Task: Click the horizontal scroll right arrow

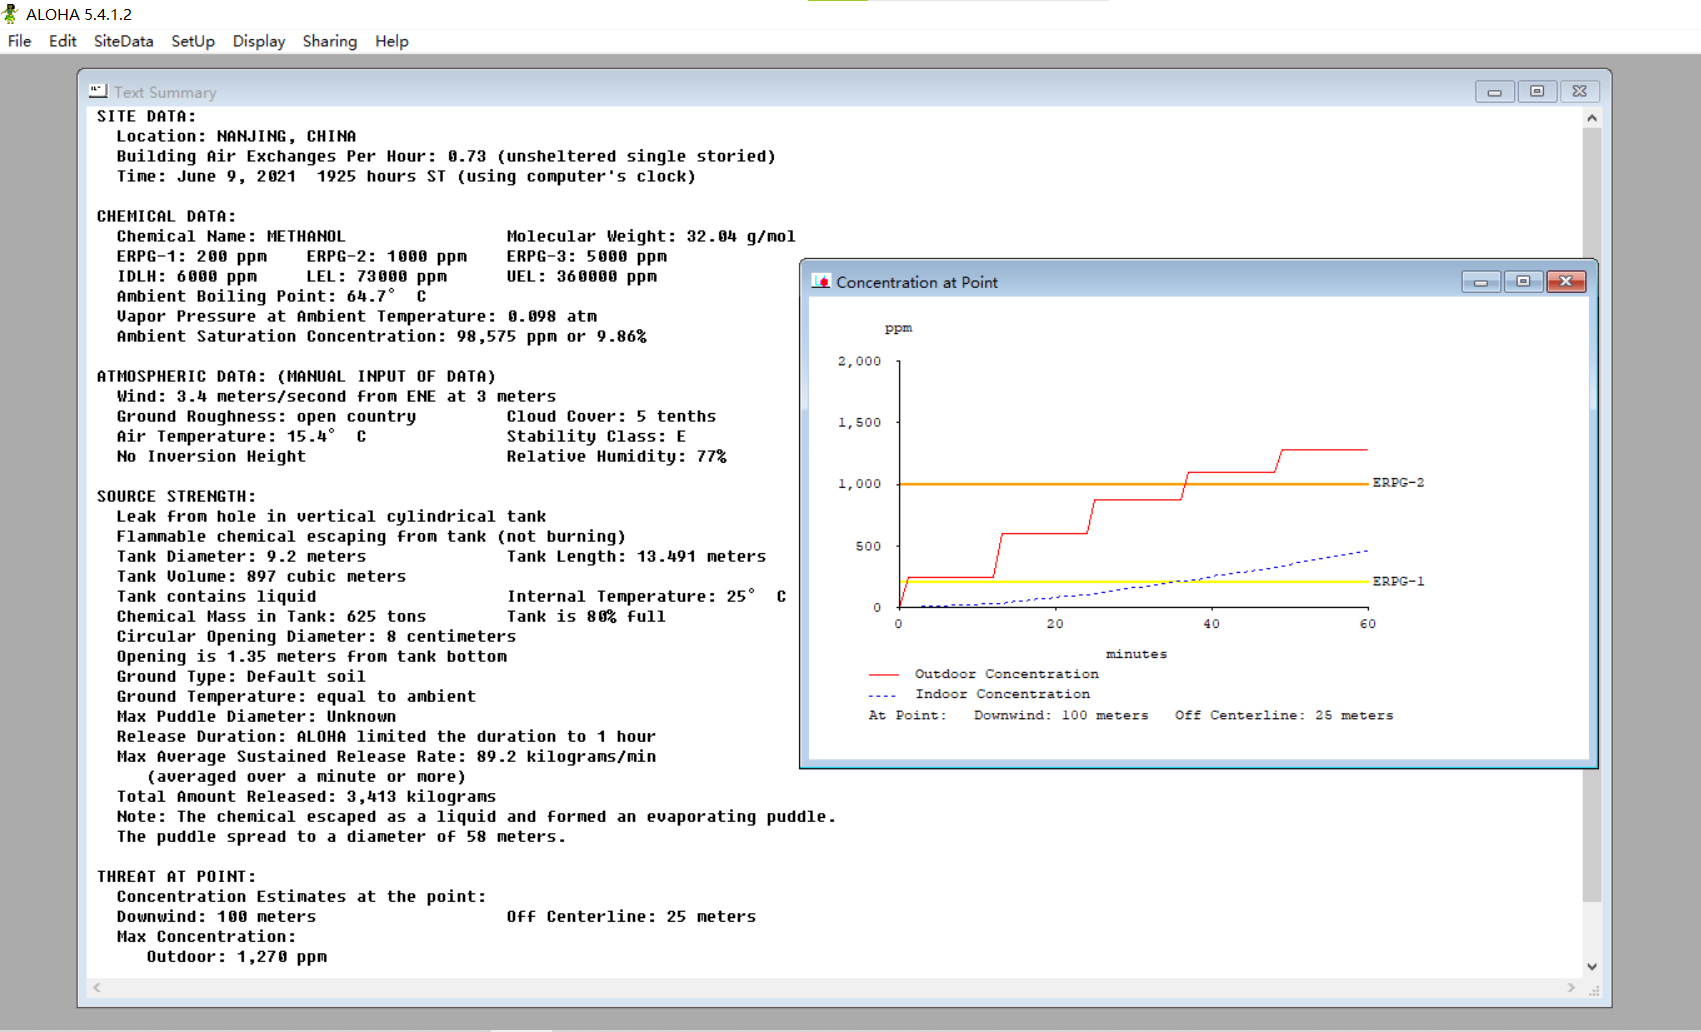Action: click(x=1571, y=988)
